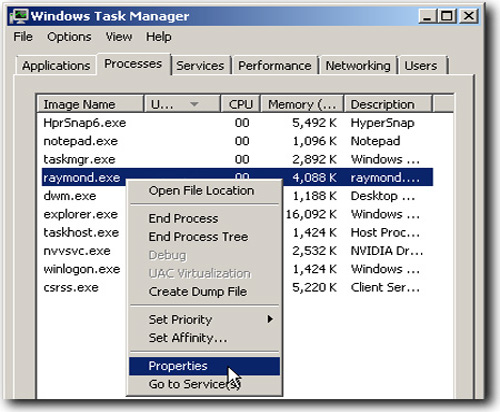Open the View menu

pyautogui.click(x=119, y=37)
